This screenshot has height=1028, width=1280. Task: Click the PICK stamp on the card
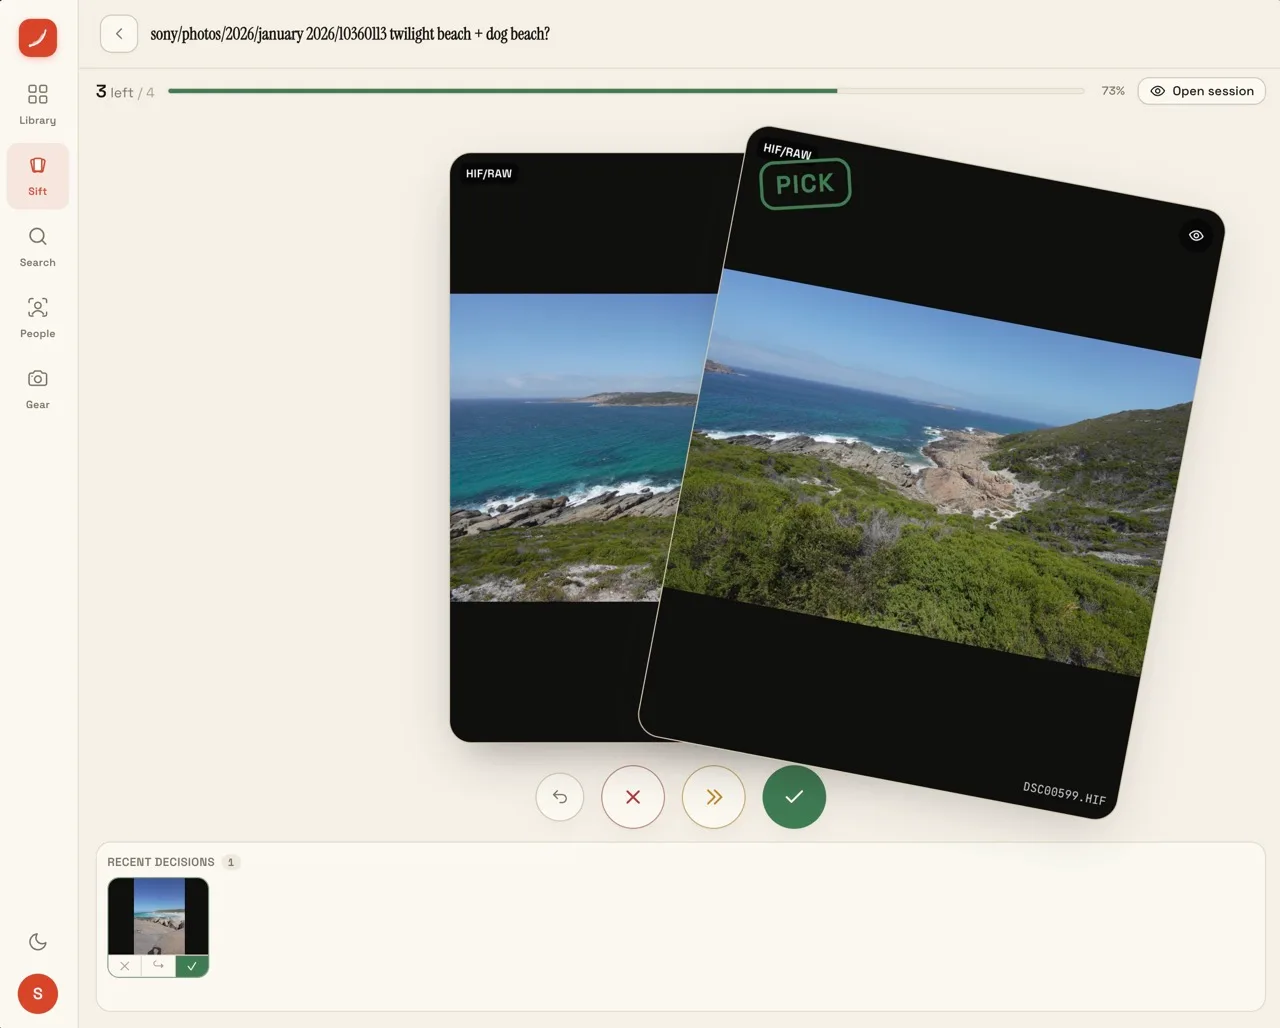tap(805, 184)
